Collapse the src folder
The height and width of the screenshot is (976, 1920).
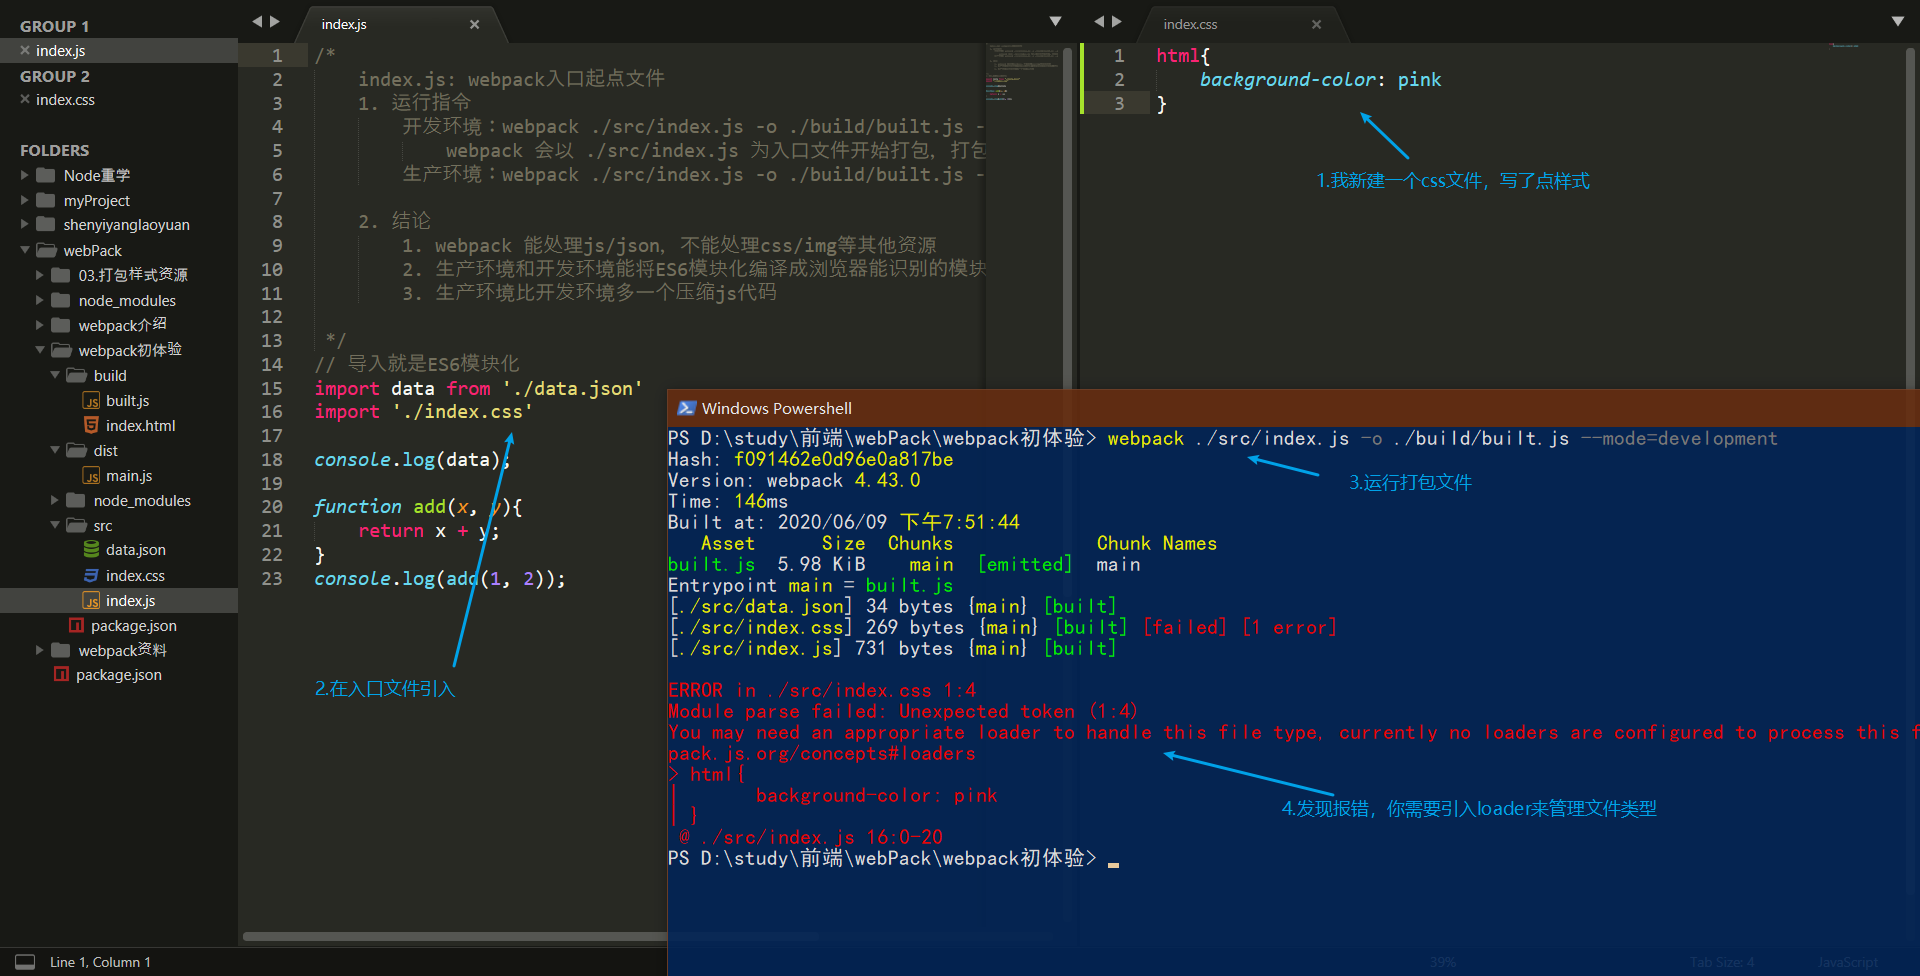click(55, 525)
